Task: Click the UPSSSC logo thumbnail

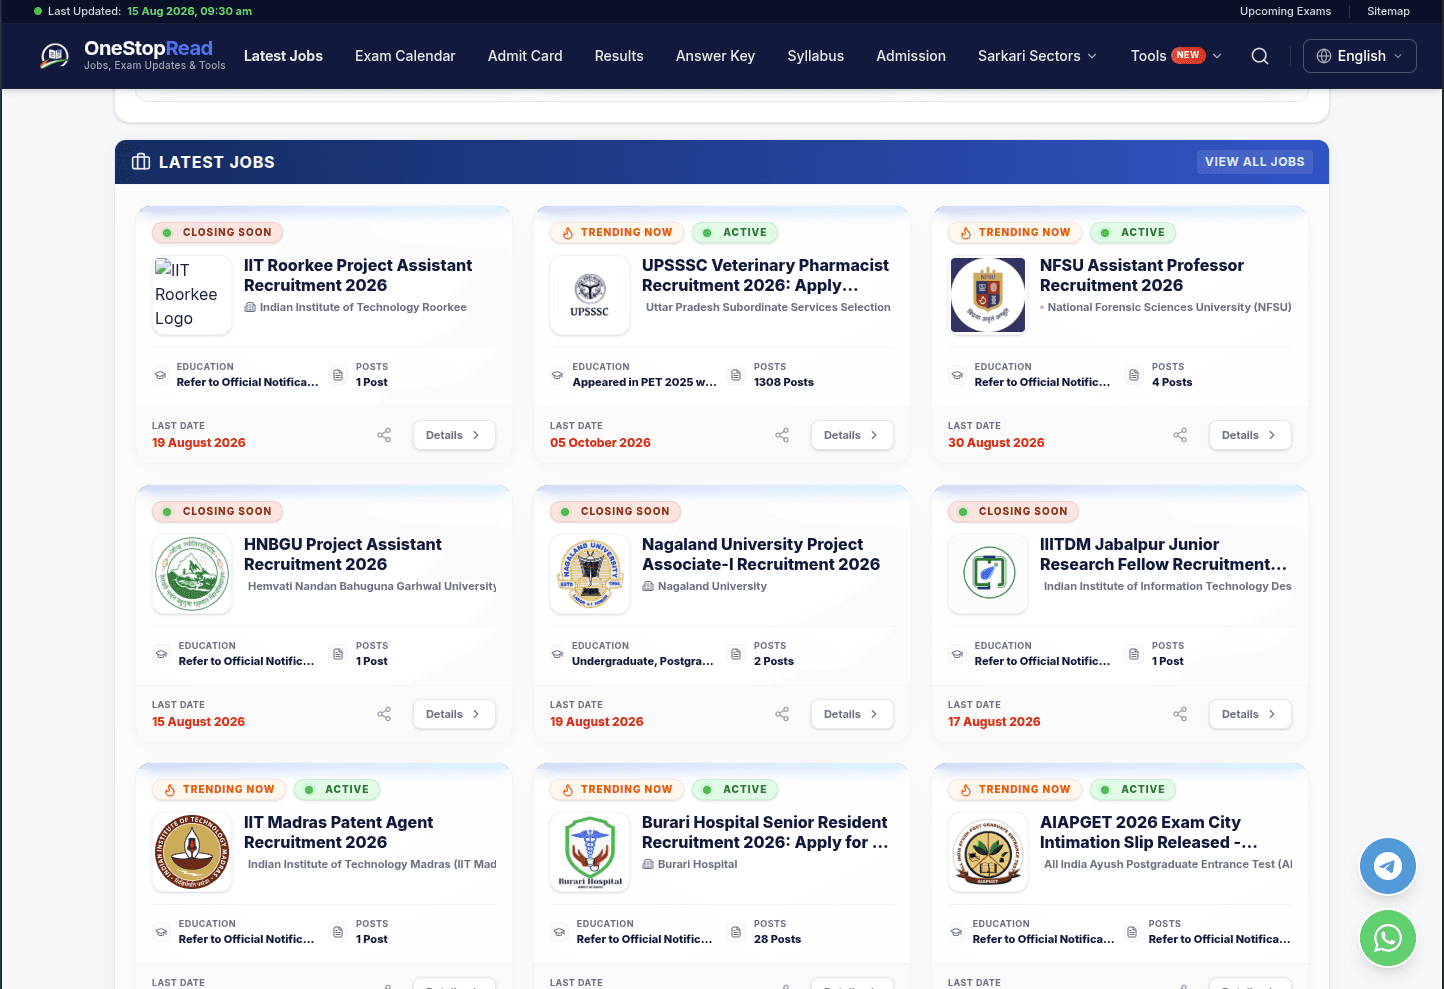Action: click(x=590, y=295)
